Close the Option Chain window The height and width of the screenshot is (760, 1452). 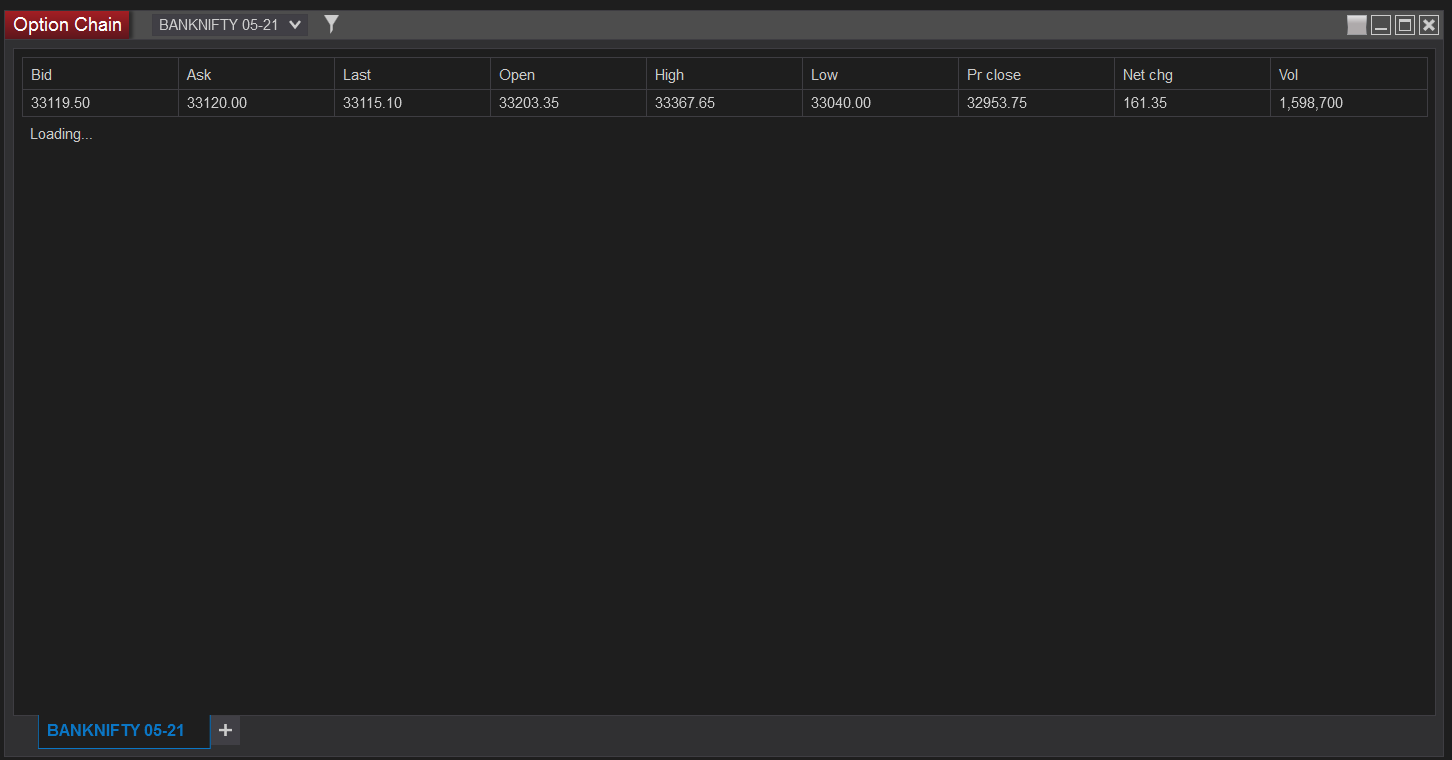tap(1429, 25)
